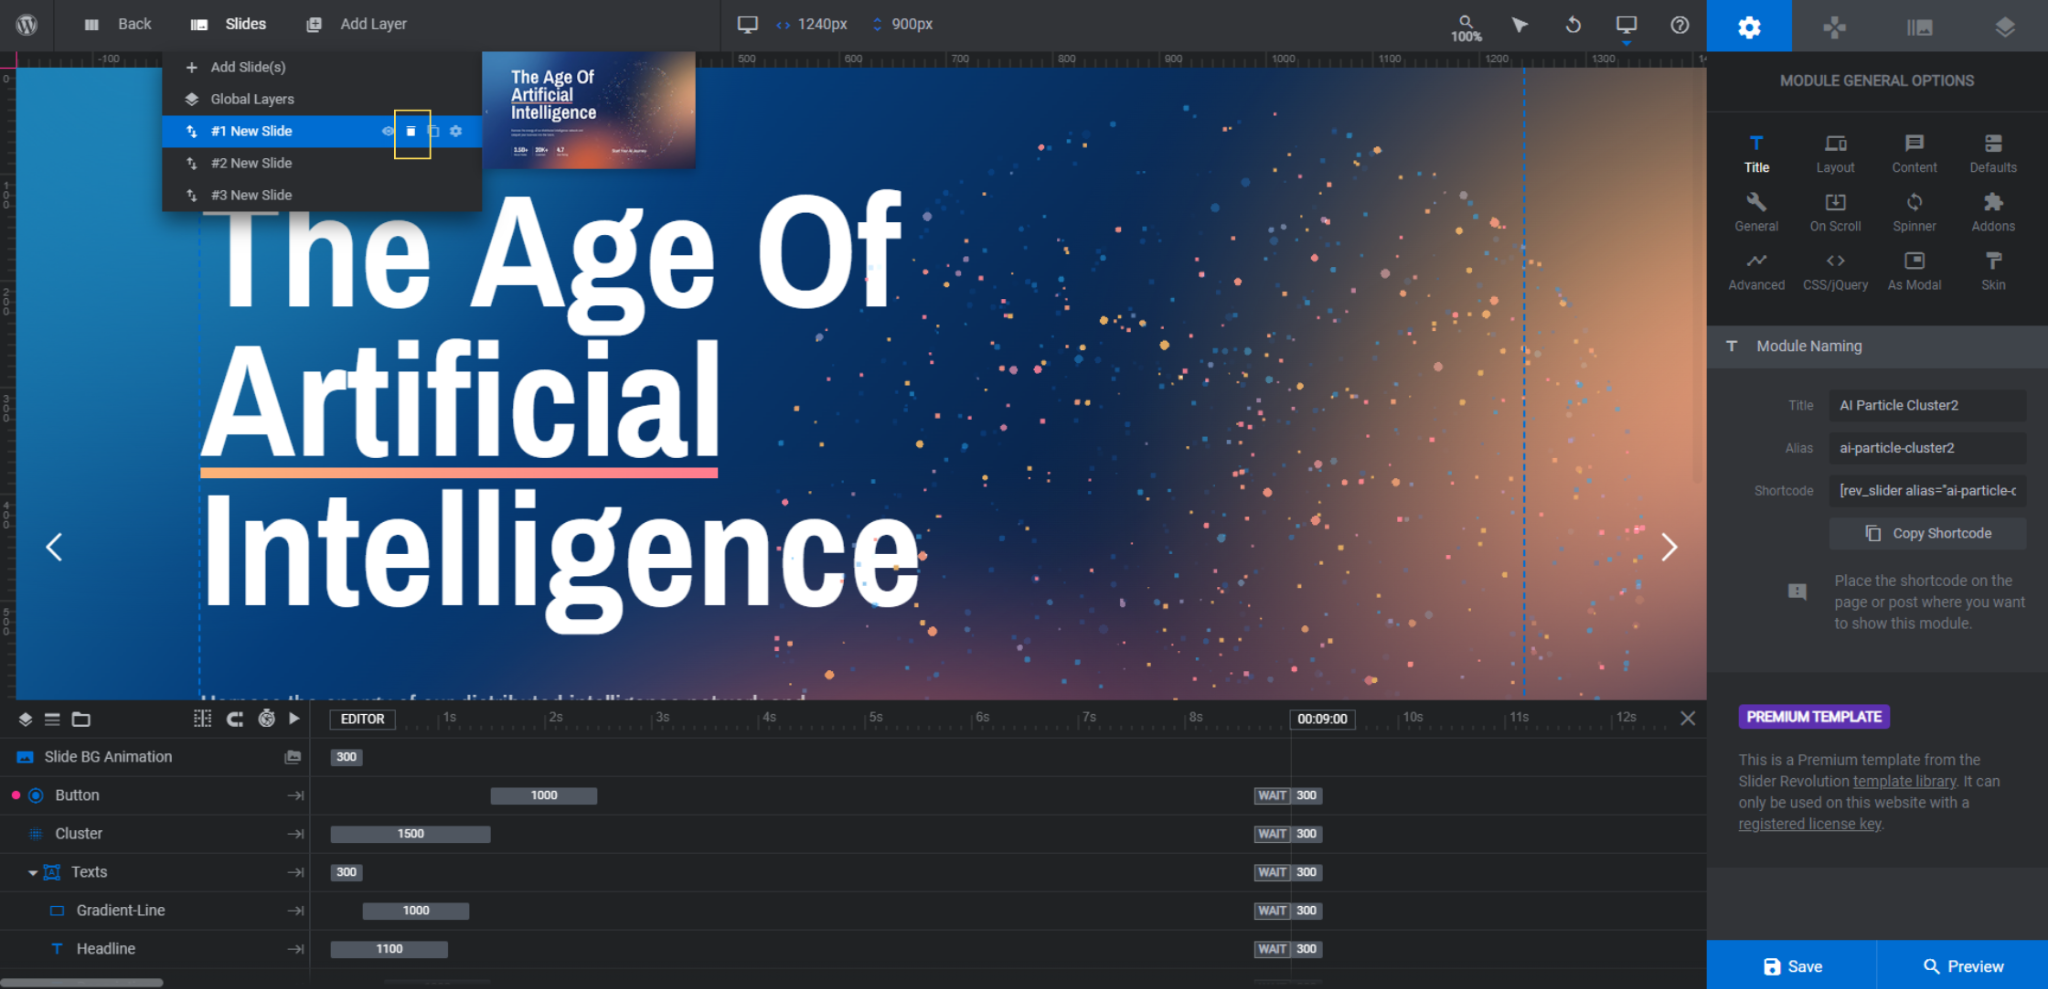Screen dimensions: 2048x989
Task: Open Global Layers from Slides menu
Action: 322,99
